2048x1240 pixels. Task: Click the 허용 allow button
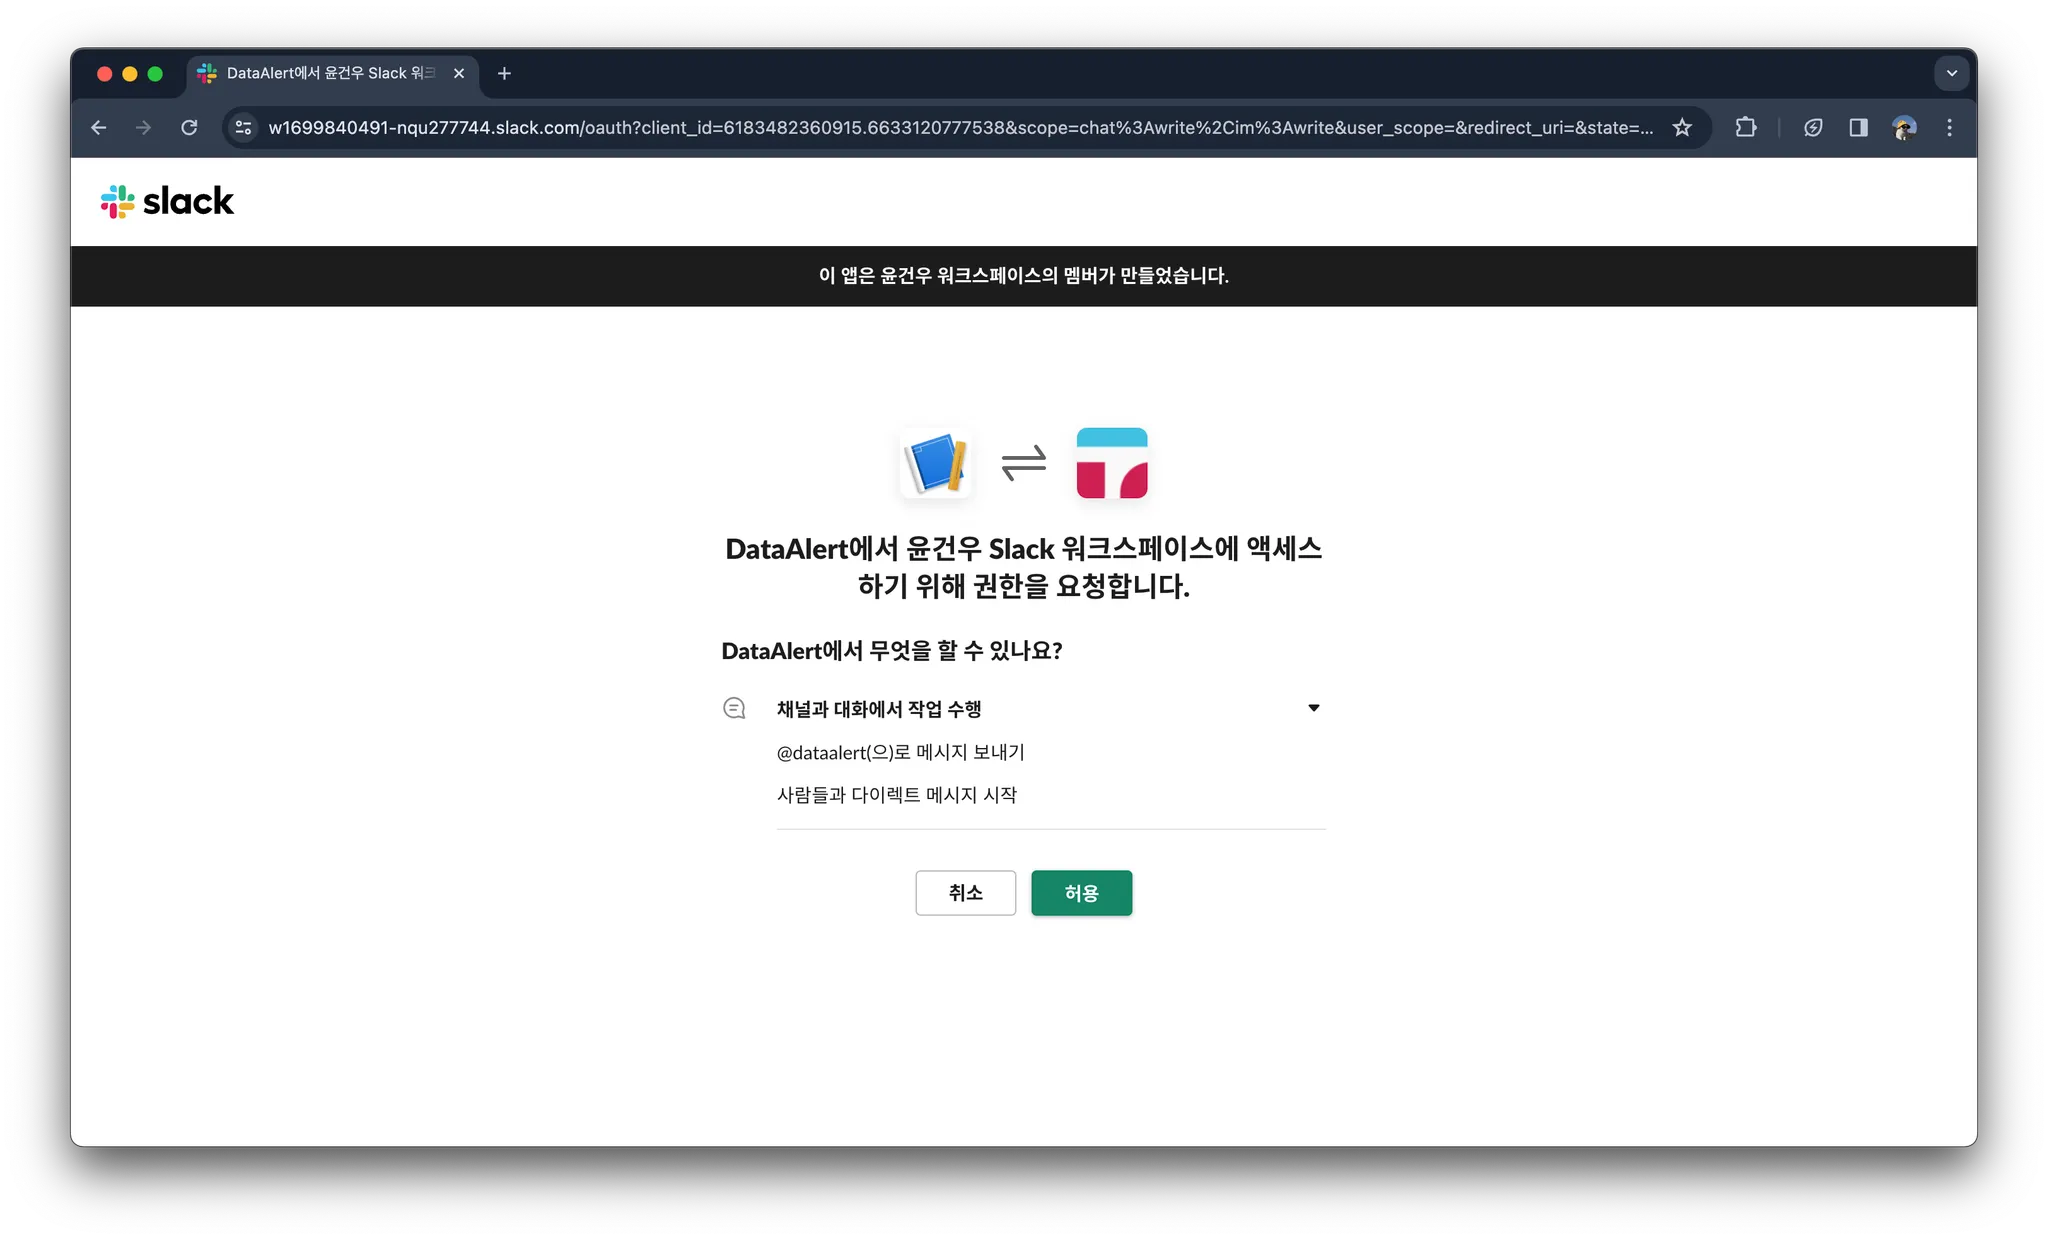click(1081, 892)
